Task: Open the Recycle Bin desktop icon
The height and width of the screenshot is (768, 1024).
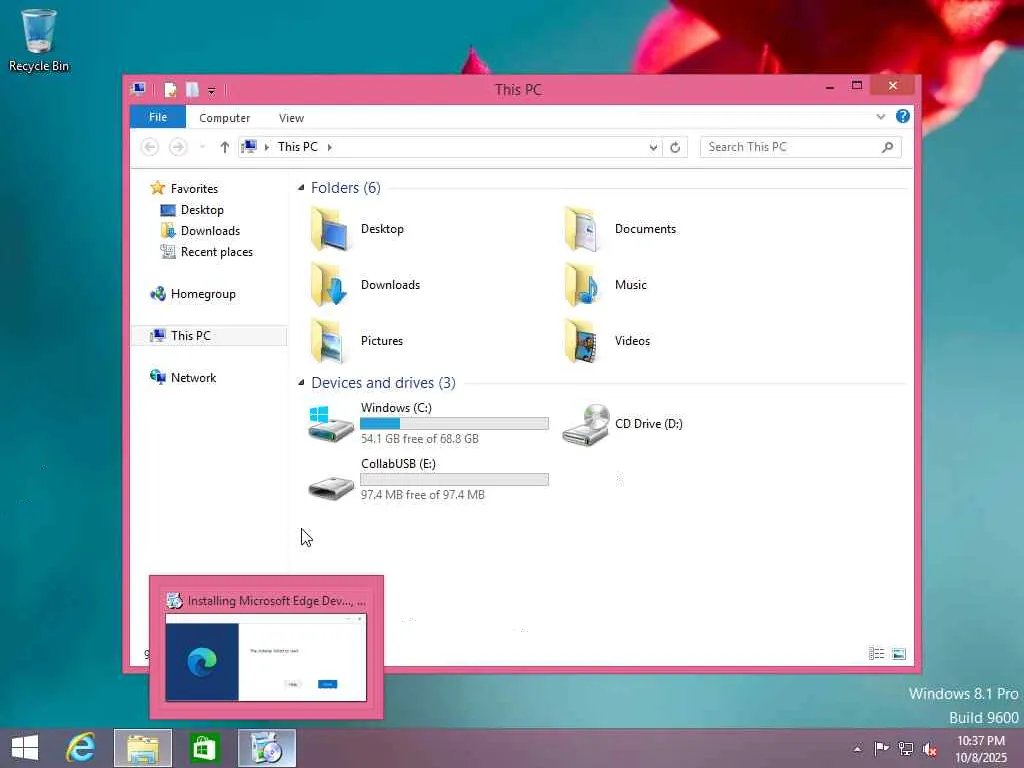Action: [39, 40]
